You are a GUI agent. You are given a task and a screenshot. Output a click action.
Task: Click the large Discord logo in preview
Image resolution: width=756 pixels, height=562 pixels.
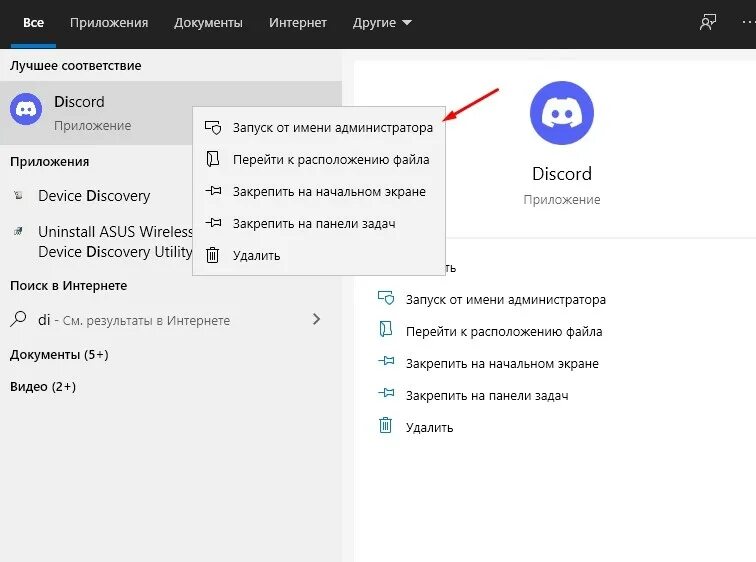pyautogui.click(x=562, y=113)
